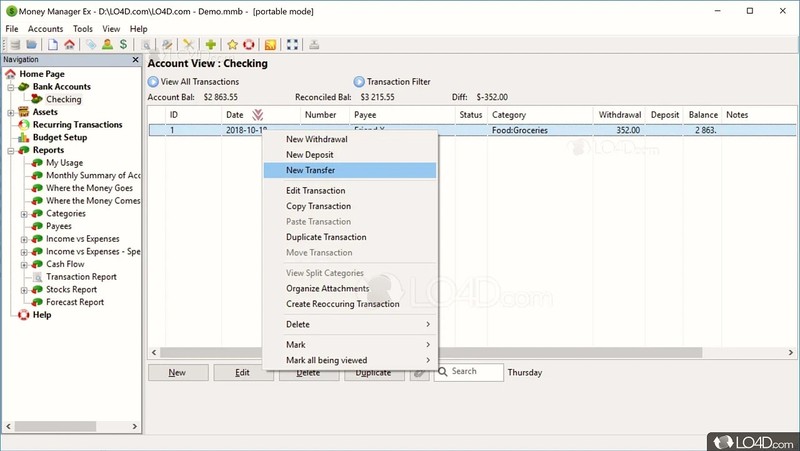Choose New Withdrawal from context menu
This screenshot has height=451, width=800.
point(350,139)
